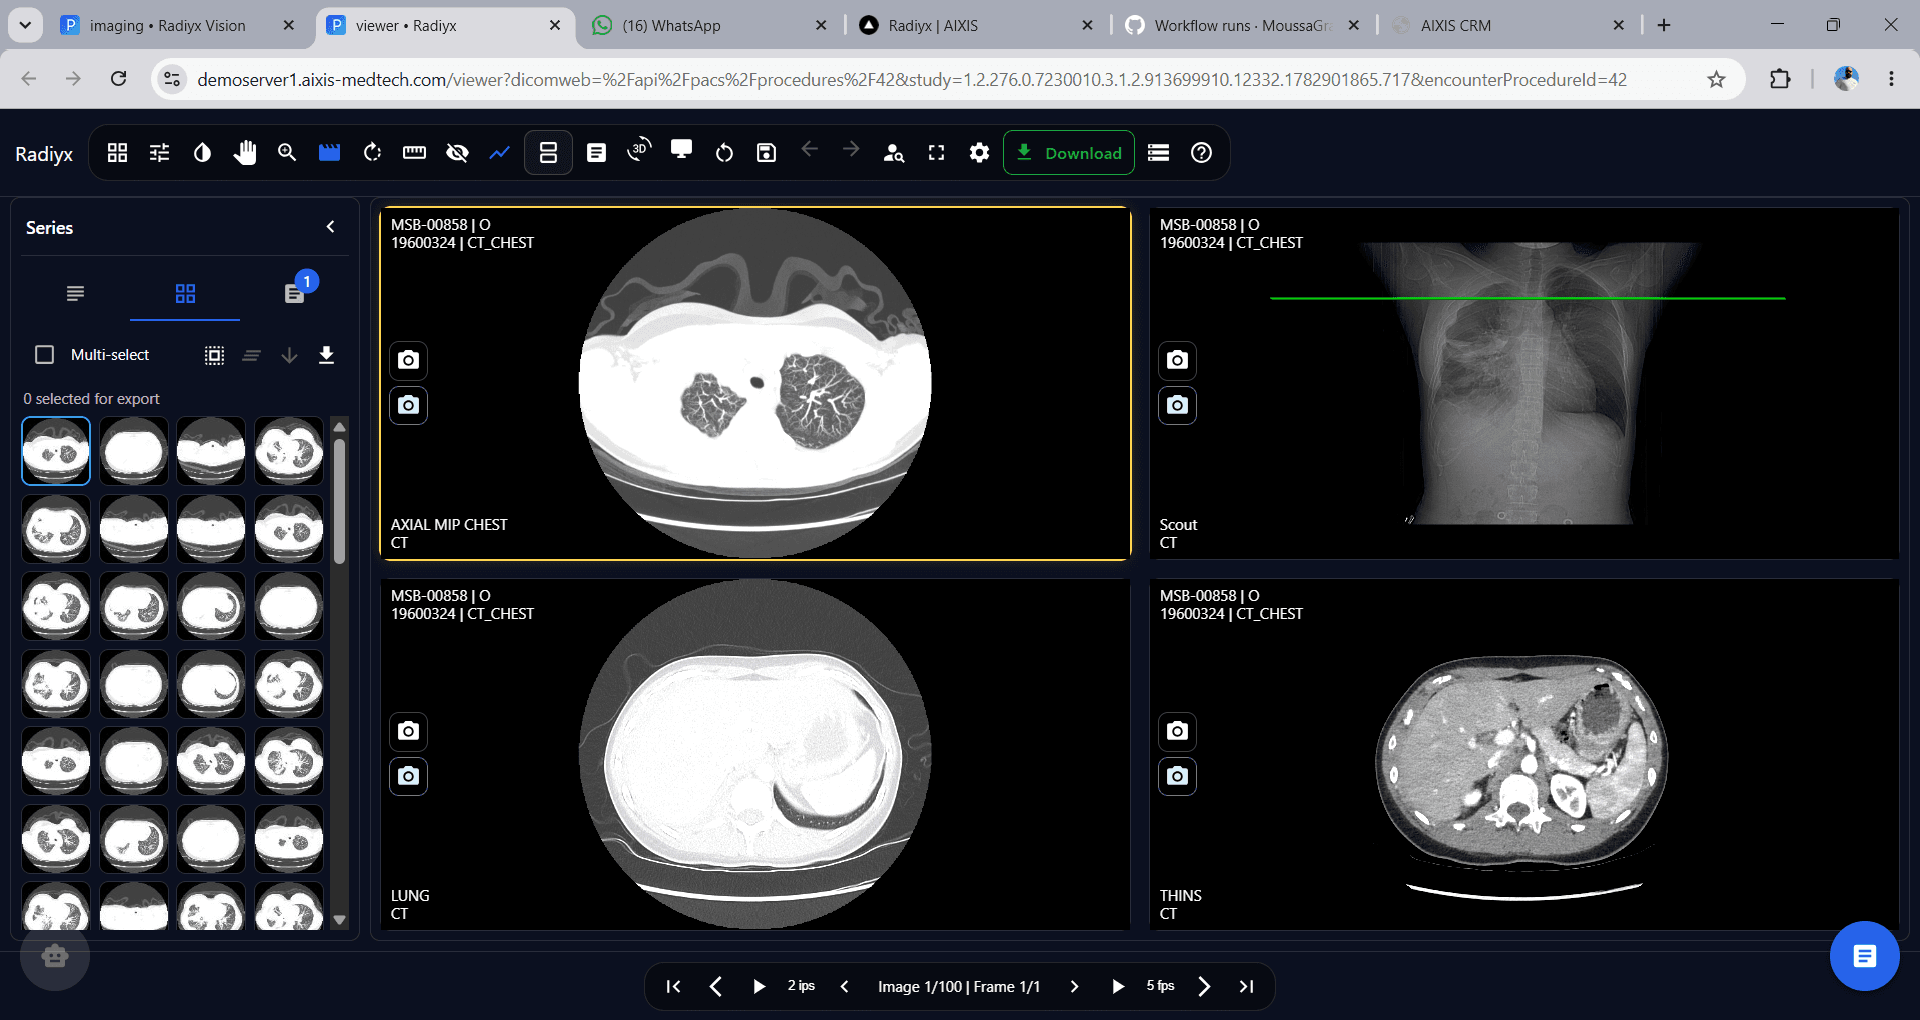The width and height of the screenshot is (1920, 1020).
Task: Open the 3D reconstruction tool
Action: pyautogui.click(x=639, y=151)
